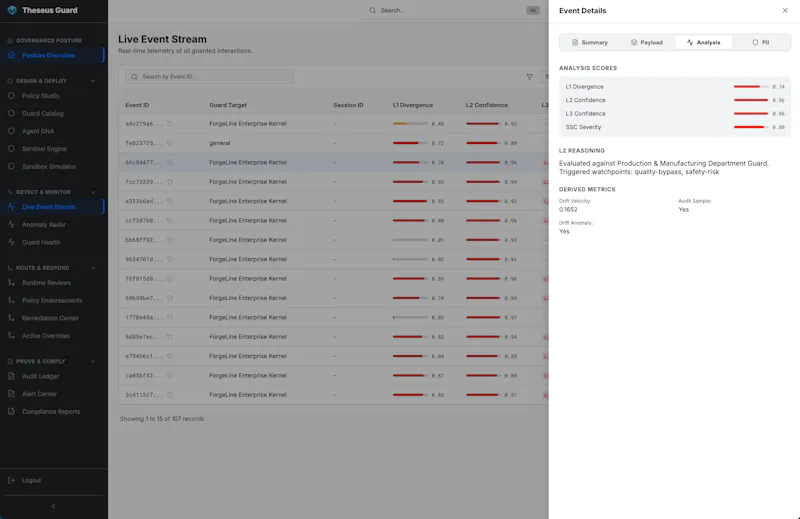Image resolution: width=800 pixels, height=519 pixels.
Task: Collapse the Prove & Comply section
Action: tap(93, 361)
